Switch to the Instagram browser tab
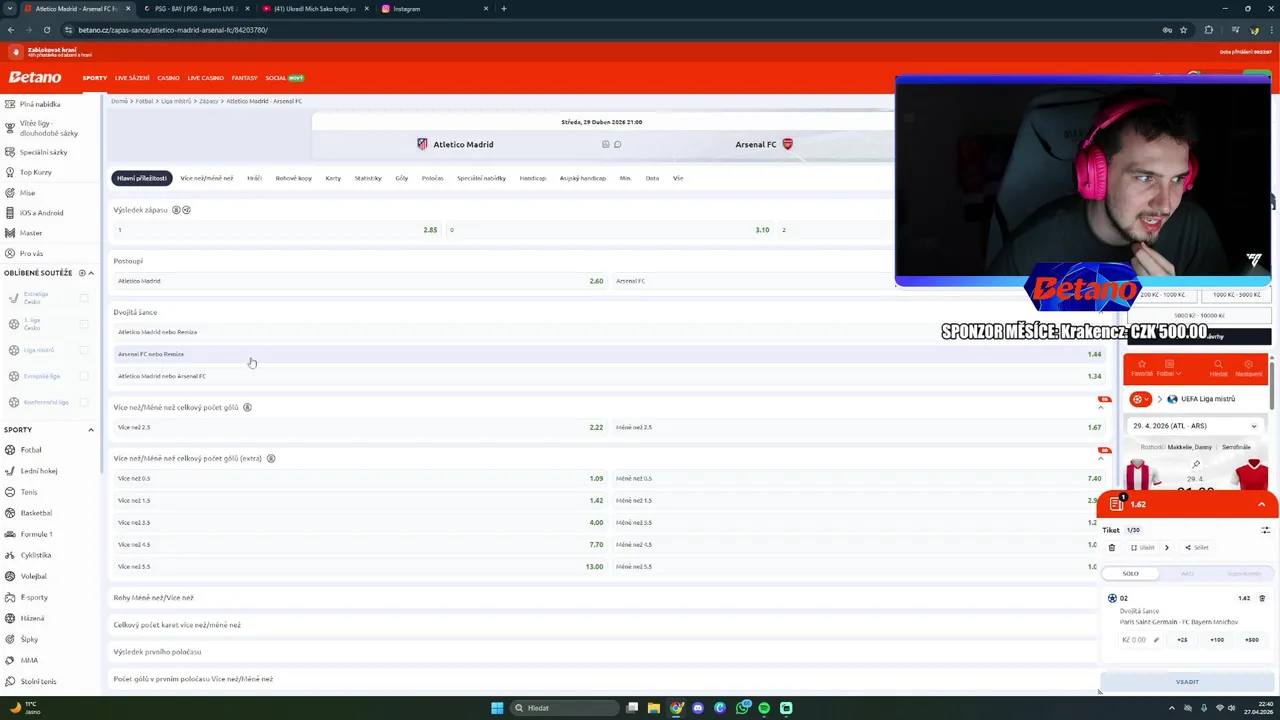The height and width of the screenshot is (720, 1280). tap(432, 9)
